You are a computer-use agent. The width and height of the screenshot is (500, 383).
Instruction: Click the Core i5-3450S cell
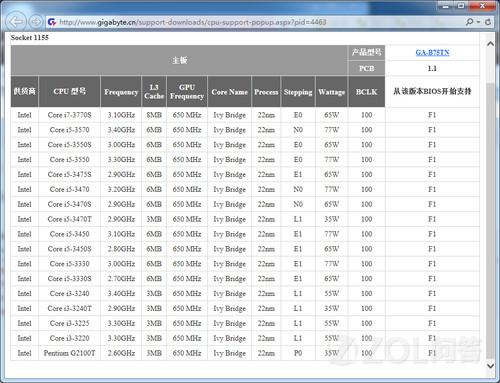69,249
